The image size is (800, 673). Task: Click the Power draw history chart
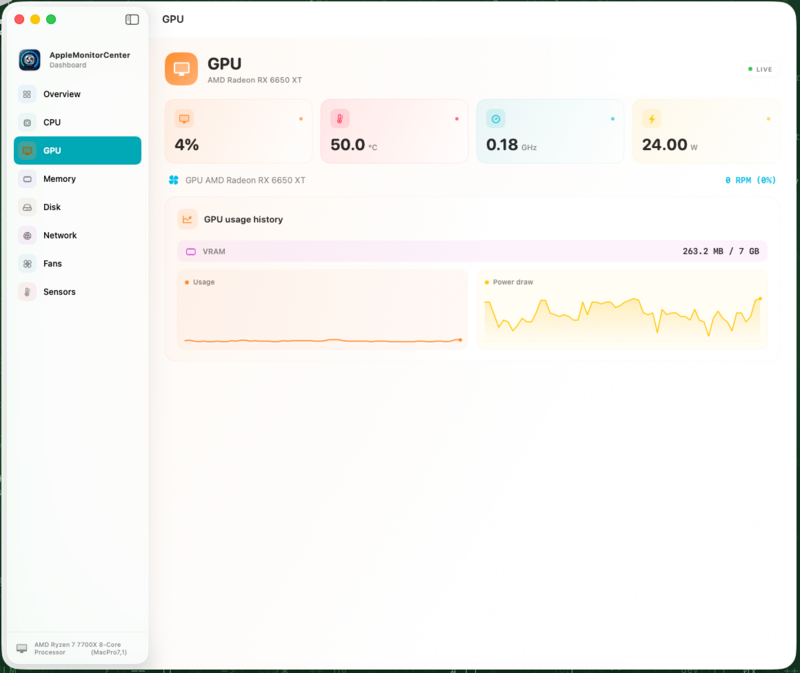pos(622,310)
